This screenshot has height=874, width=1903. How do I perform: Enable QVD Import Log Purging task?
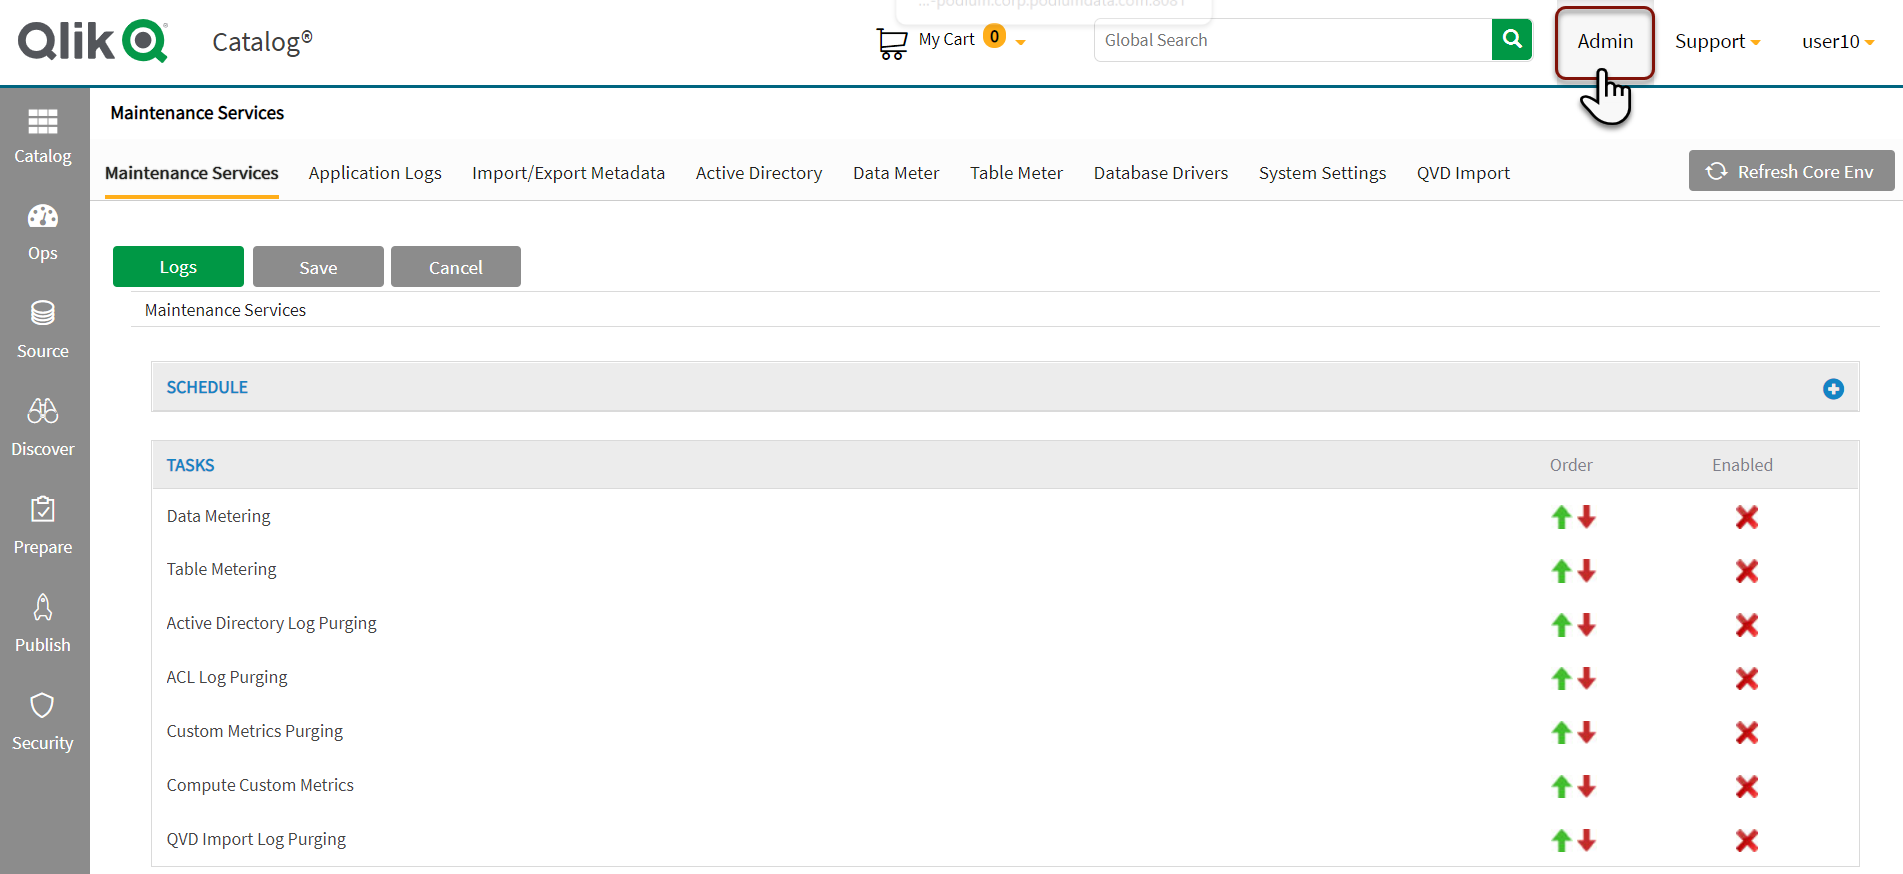click(1747, 841)
